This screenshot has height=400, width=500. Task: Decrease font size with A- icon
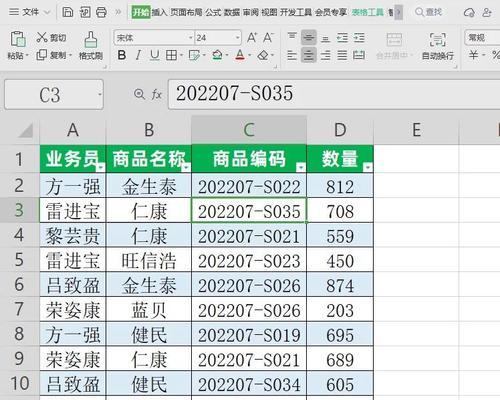[268, 37]
